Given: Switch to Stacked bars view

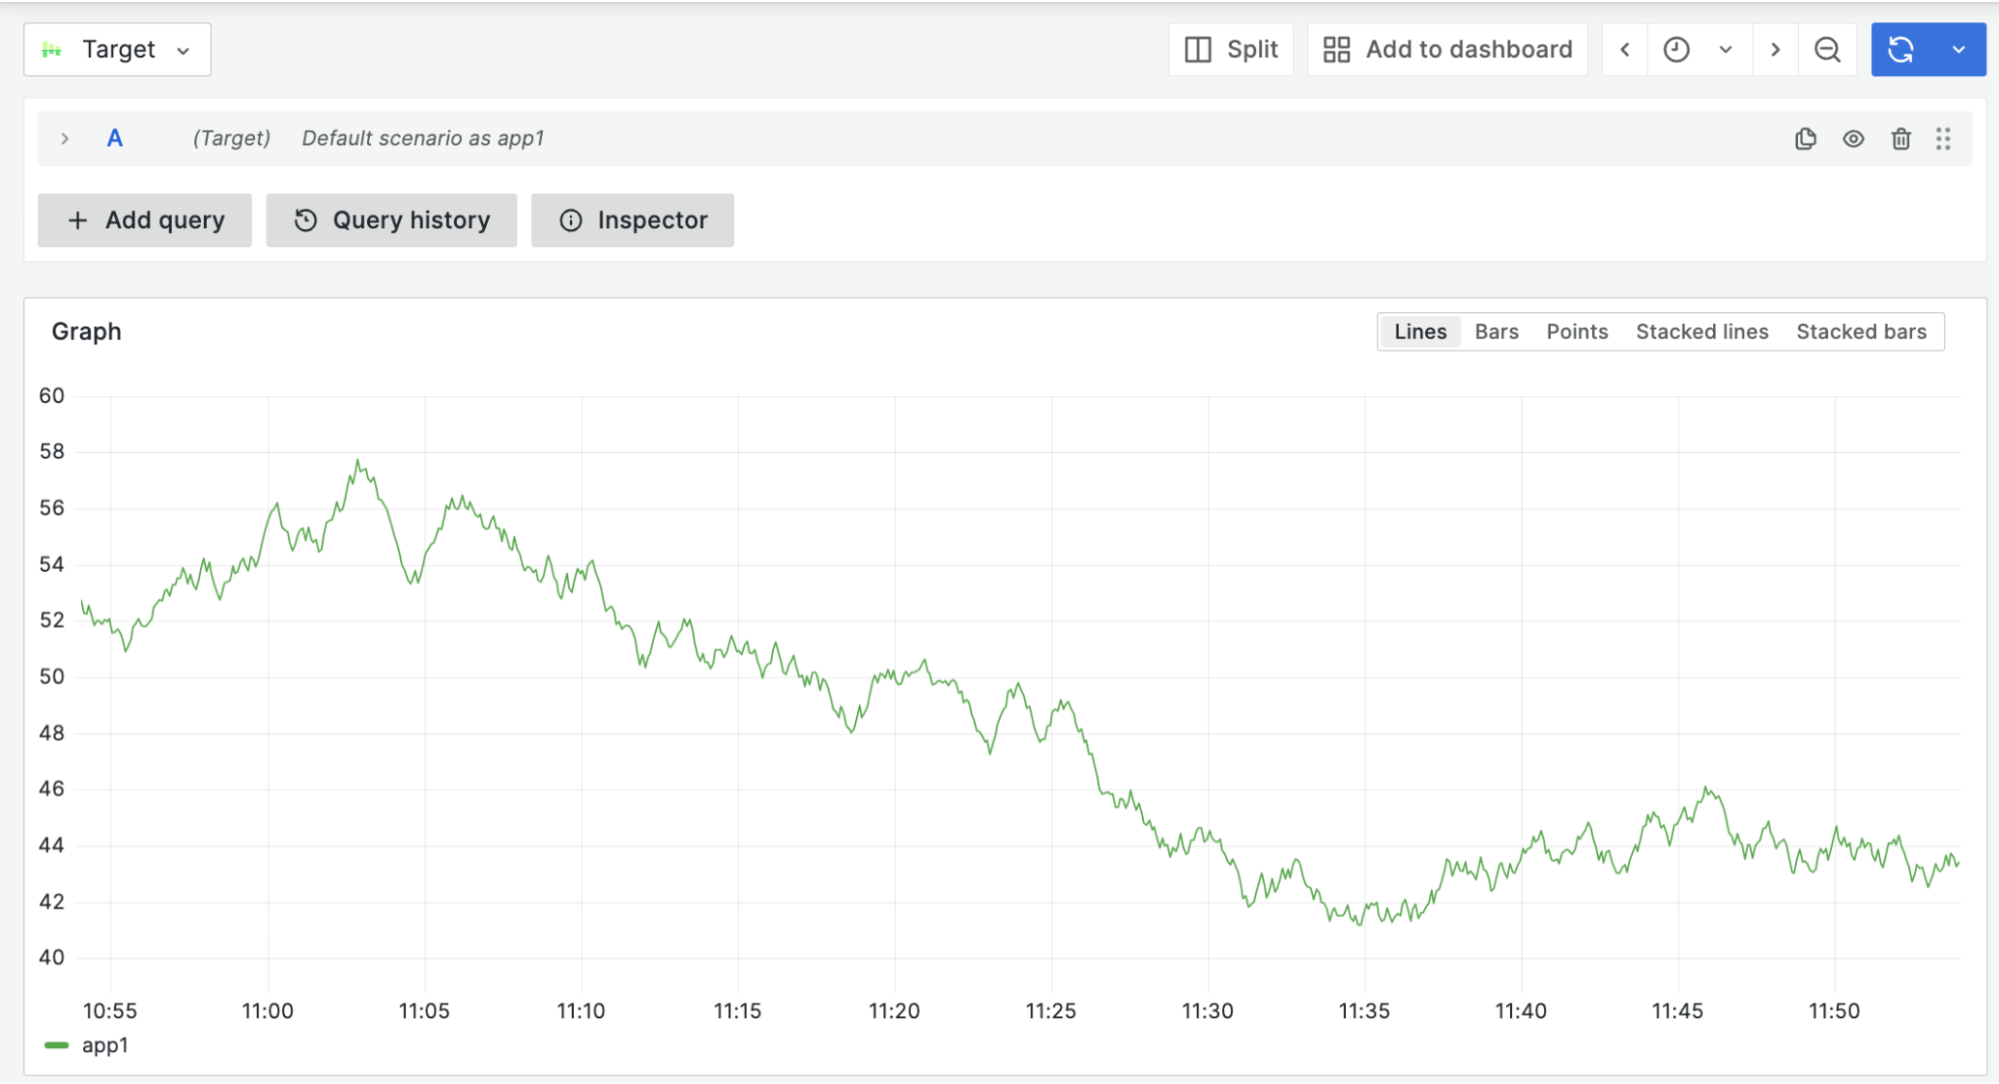Looking at the screenshot, I should (x=1861, y=331).
